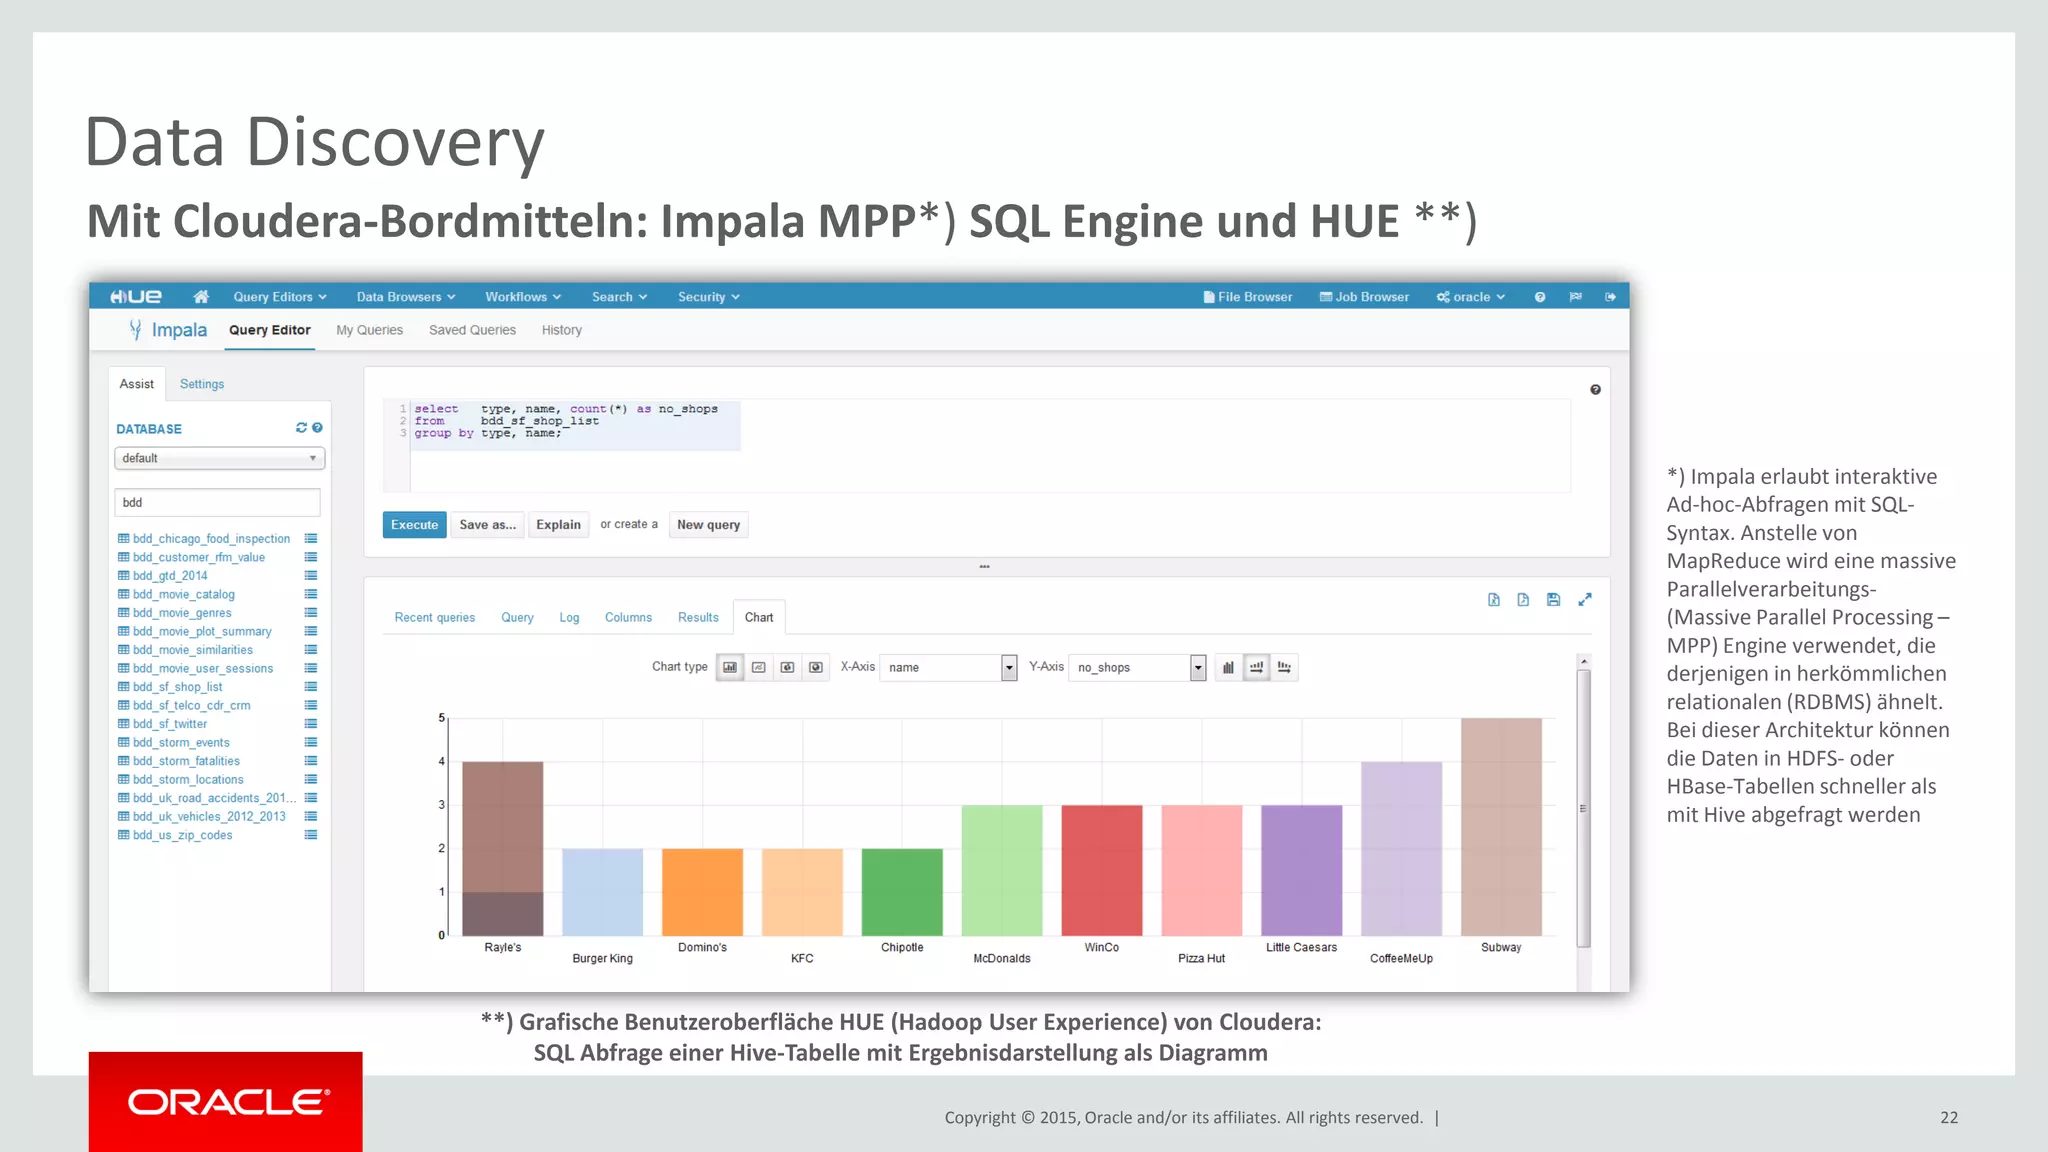Go to the Hue home icon
The width and height of the screenshot is (2048, 1152).
click(201, 297)
